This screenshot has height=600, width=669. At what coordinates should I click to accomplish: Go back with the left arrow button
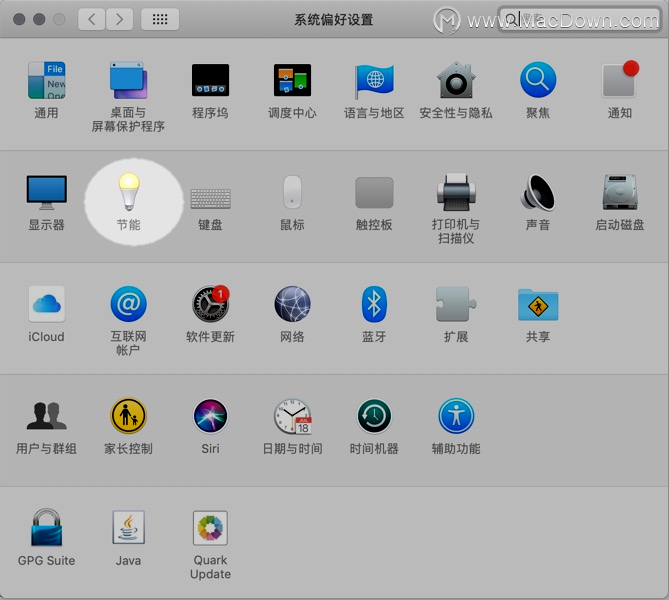(91, 19)
